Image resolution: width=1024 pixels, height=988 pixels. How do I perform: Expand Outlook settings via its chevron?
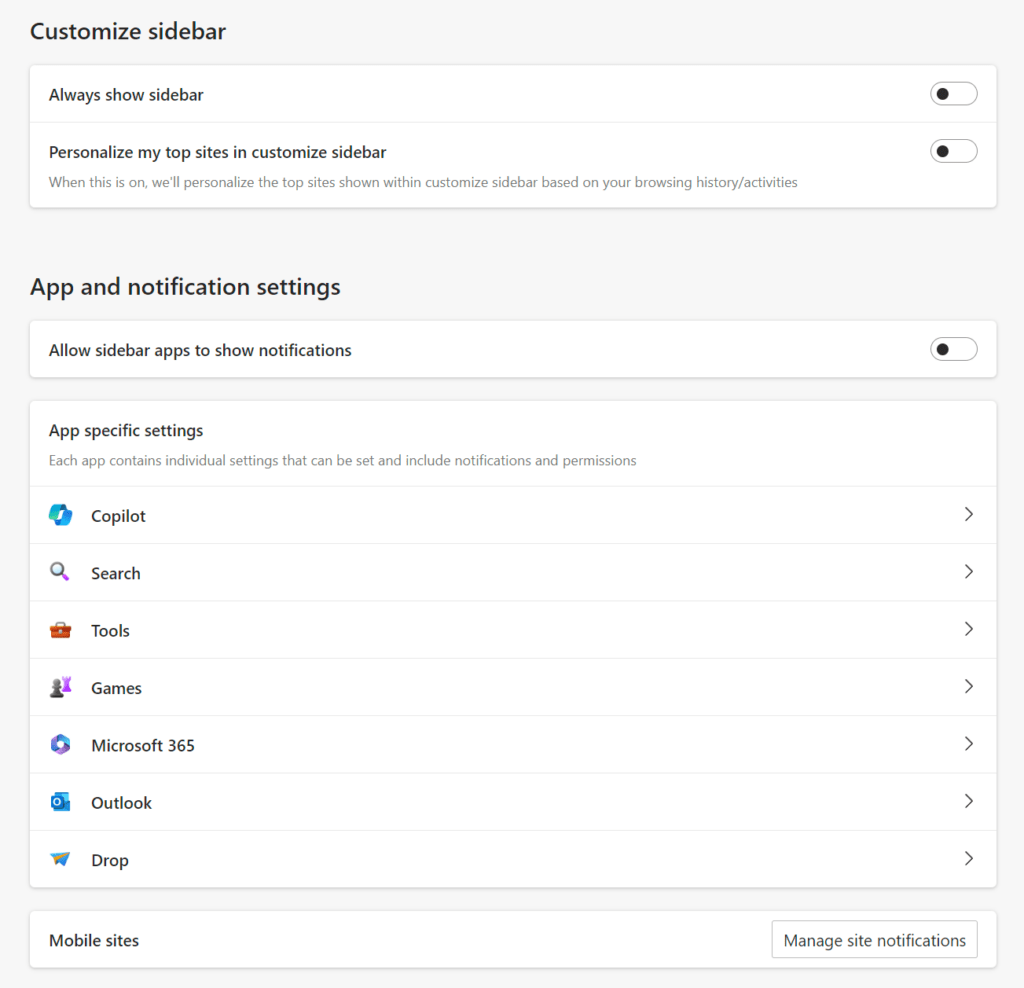[x=968, y=802]
